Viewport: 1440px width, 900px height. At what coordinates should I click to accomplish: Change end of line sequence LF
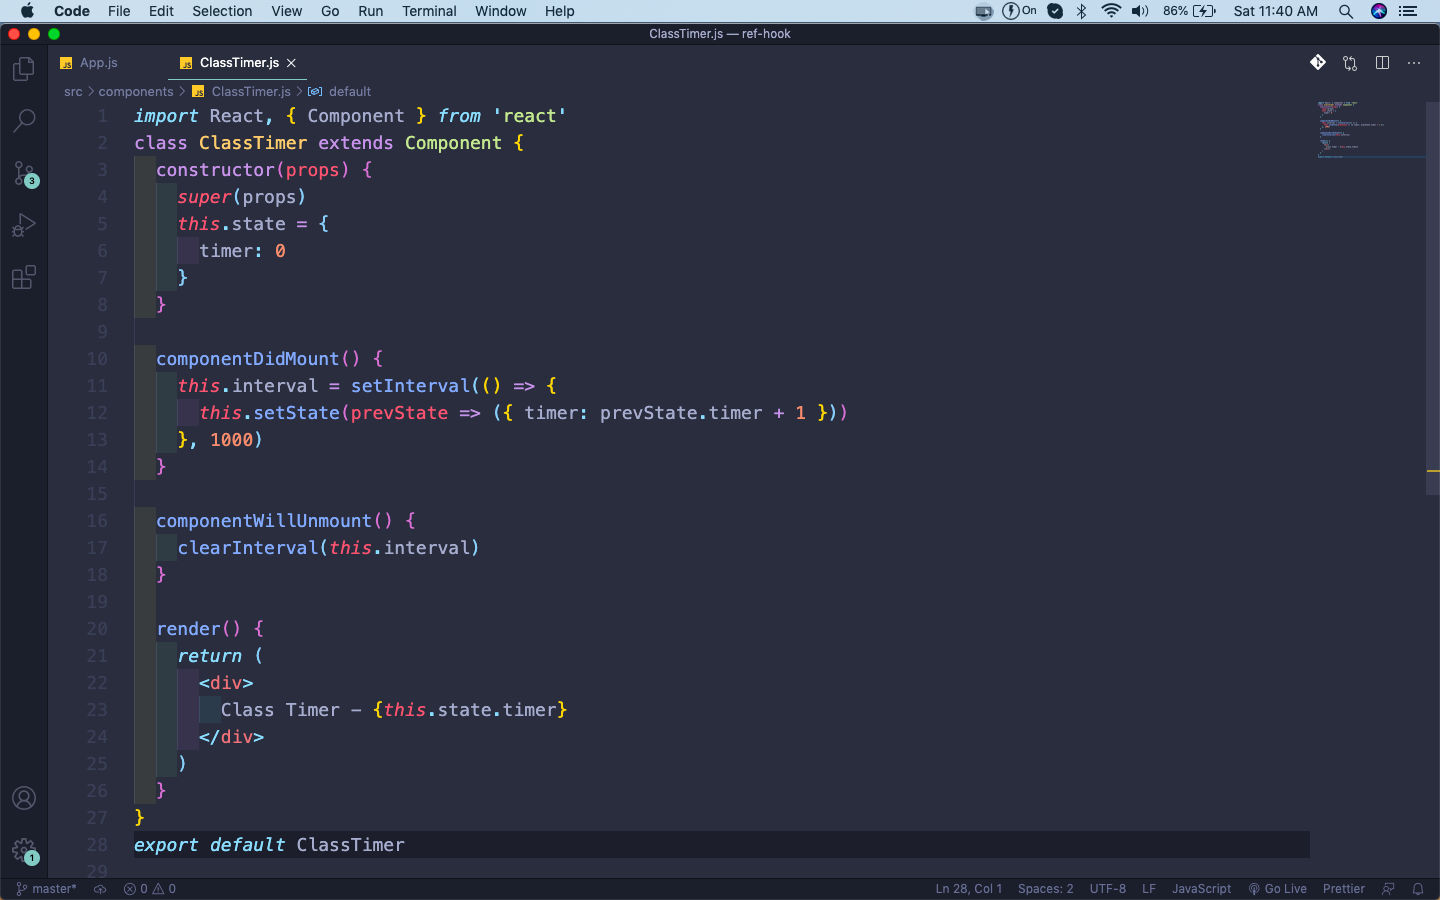point(1149,888)
